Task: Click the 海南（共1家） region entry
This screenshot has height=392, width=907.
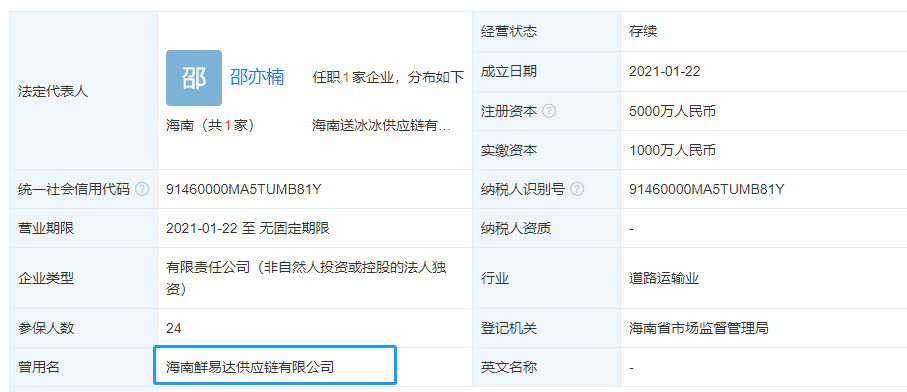Action: (211, 125)
